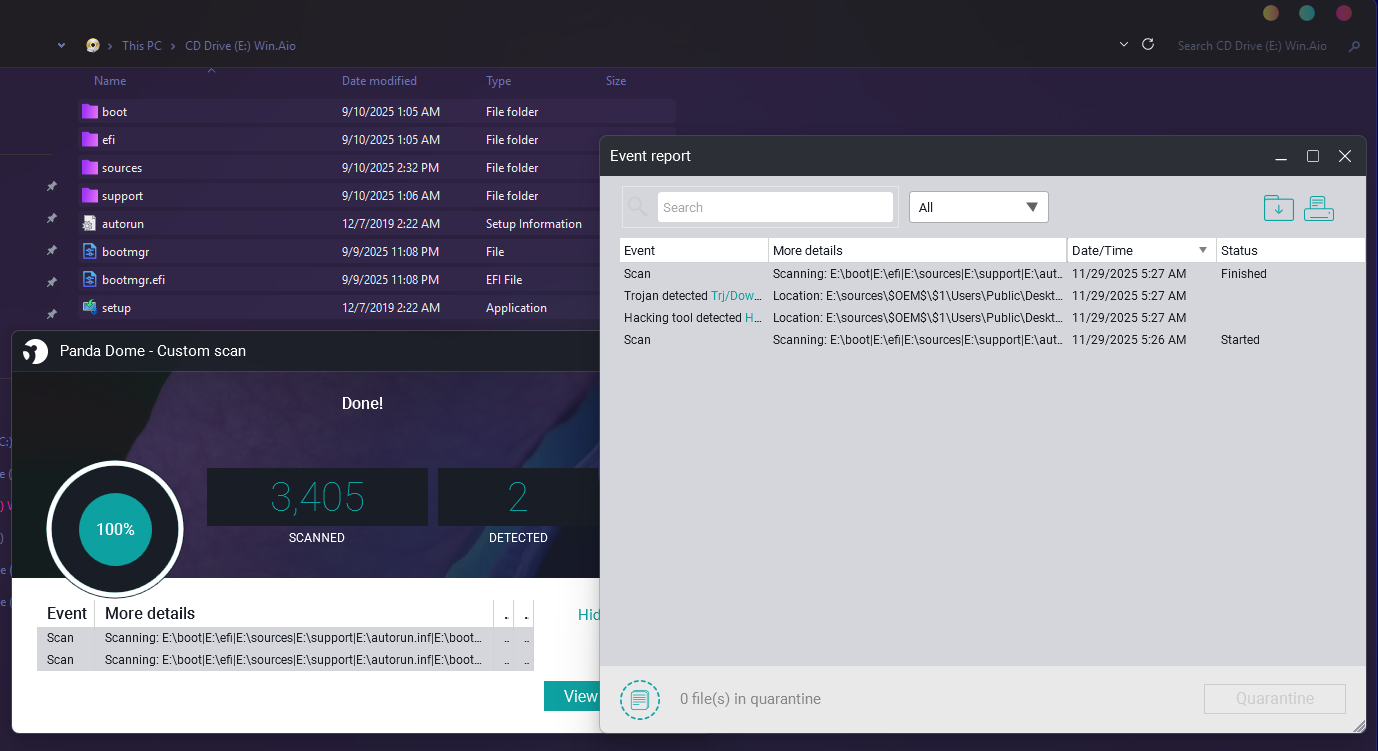Viewport: 1378px width, 751px height.
Task: Expand the chevron before This PC breadcrumb
Action: [x=111, y=46]
